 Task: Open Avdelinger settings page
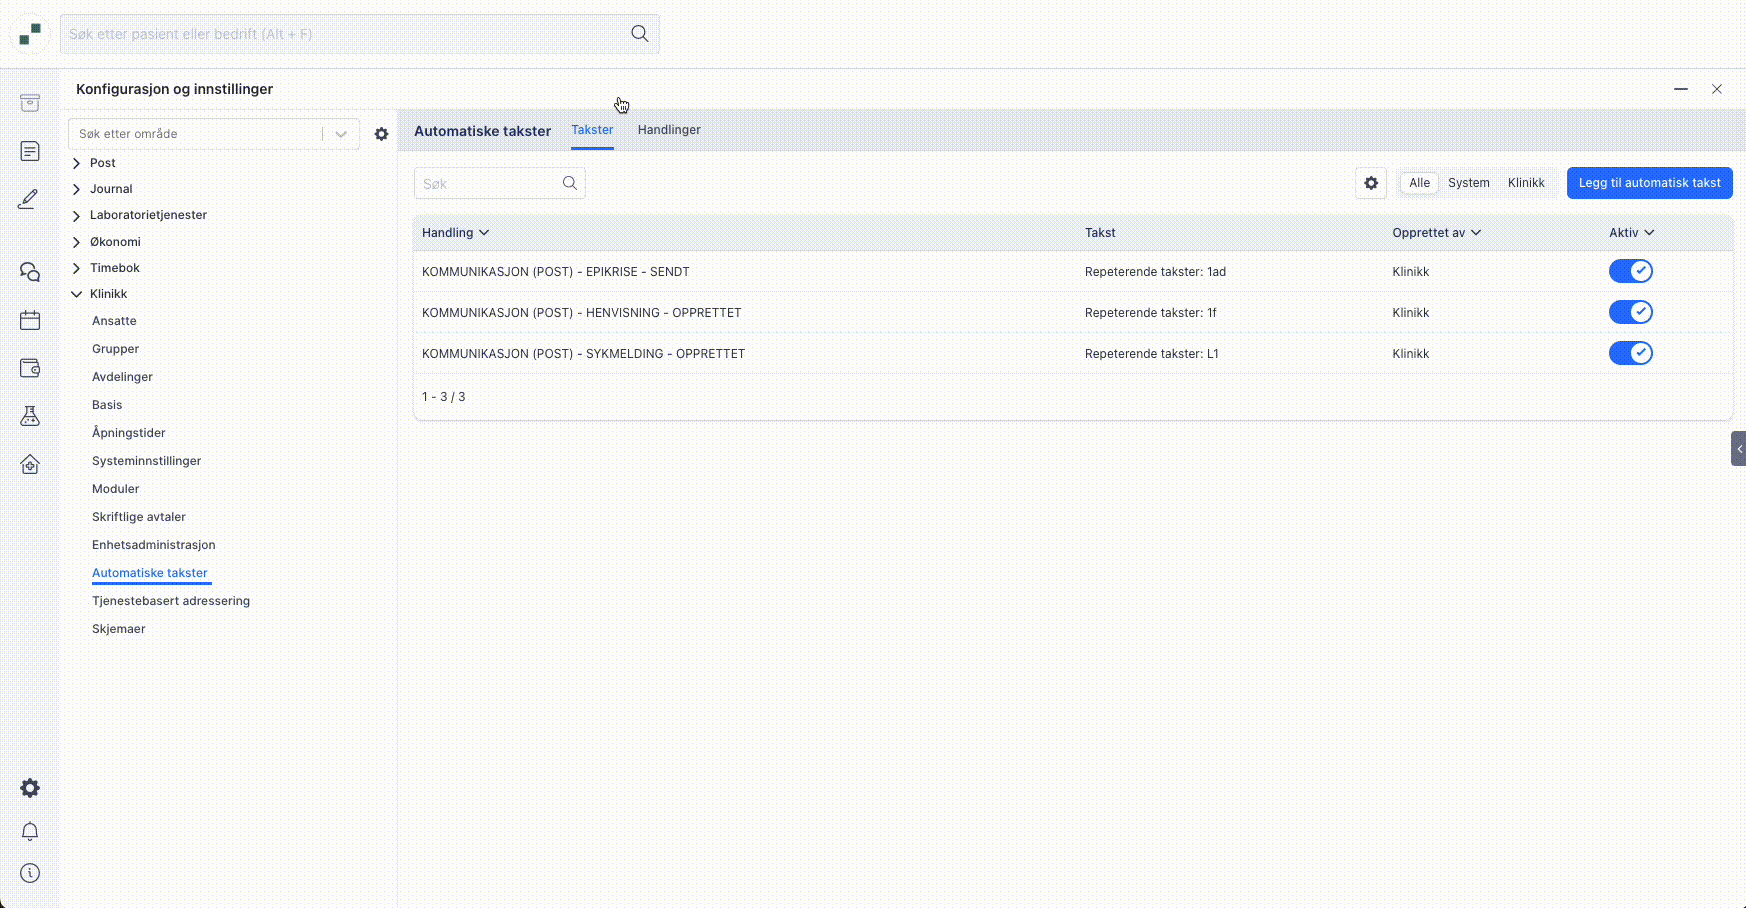point(122,377)
